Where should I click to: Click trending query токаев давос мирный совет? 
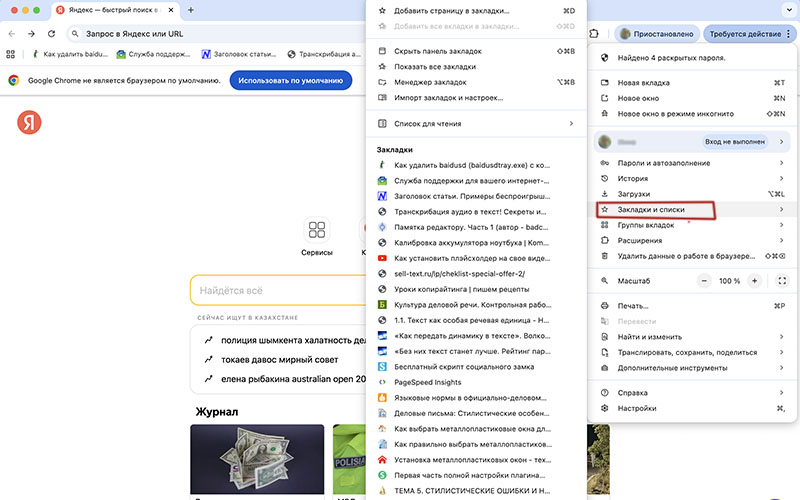[280, 360]
